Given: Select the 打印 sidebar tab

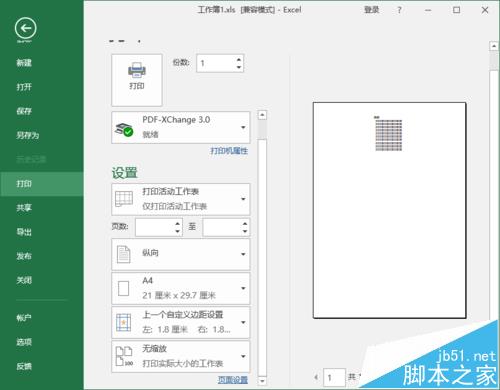Looking at the screenshot, I should pos(42,184).
